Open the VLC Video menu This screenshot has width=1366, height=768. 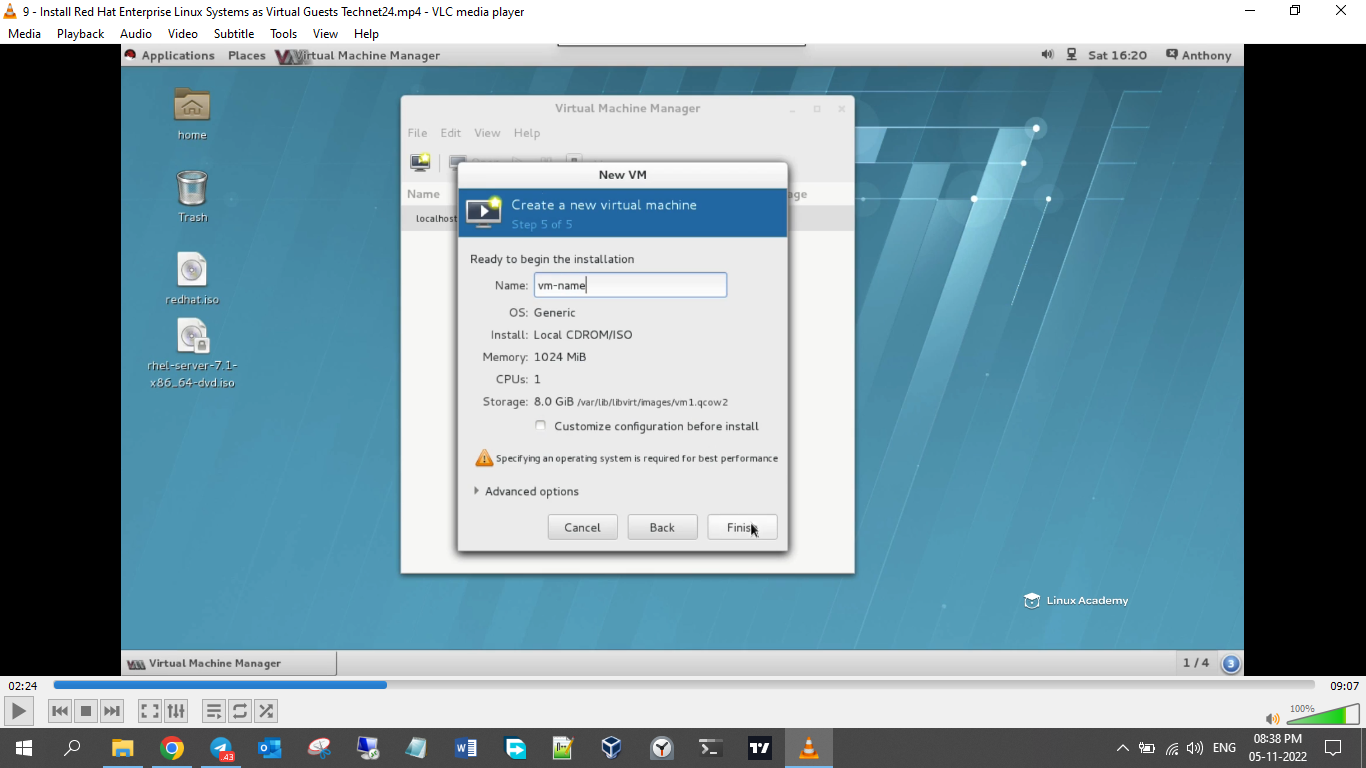click(x=183, y=34)
